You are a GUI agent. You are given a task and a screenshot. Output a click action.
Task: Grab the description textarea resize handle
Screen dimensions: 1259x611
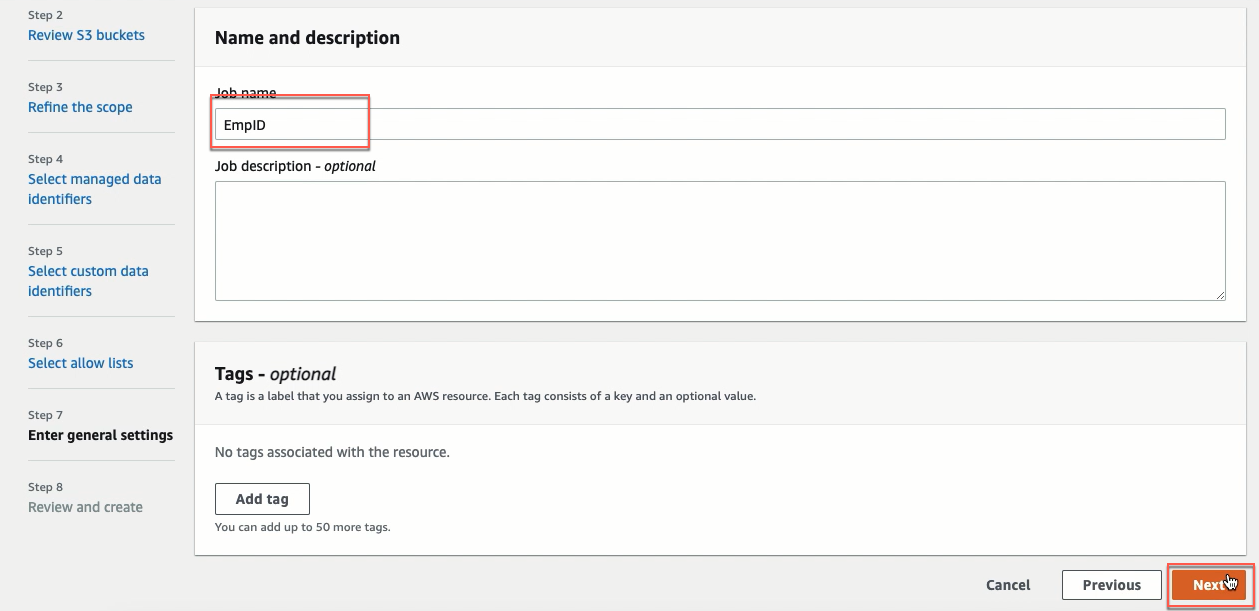tap(1220, 294)
